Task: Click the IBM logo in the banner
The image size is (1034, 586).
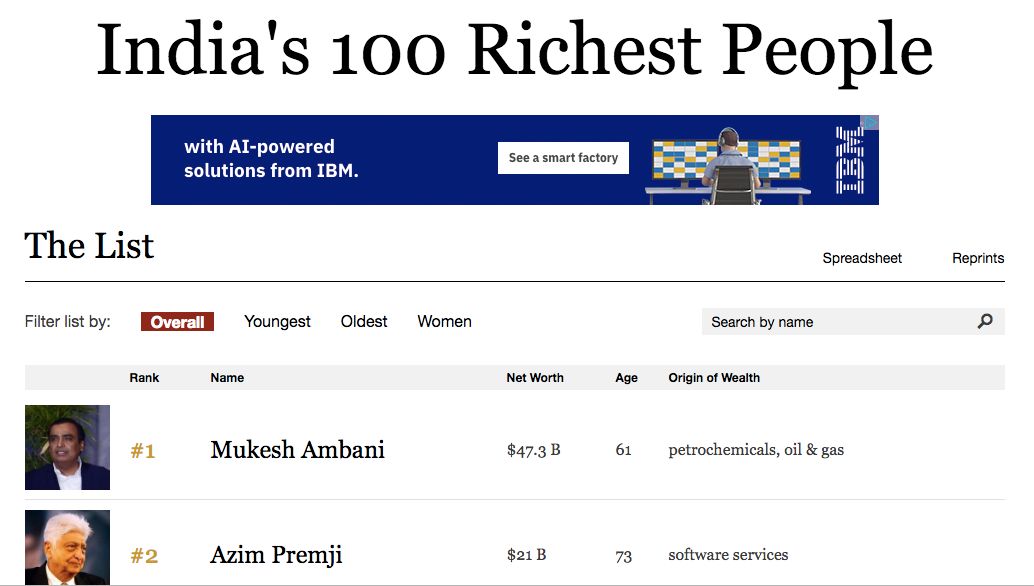Action: coord(849,160)
